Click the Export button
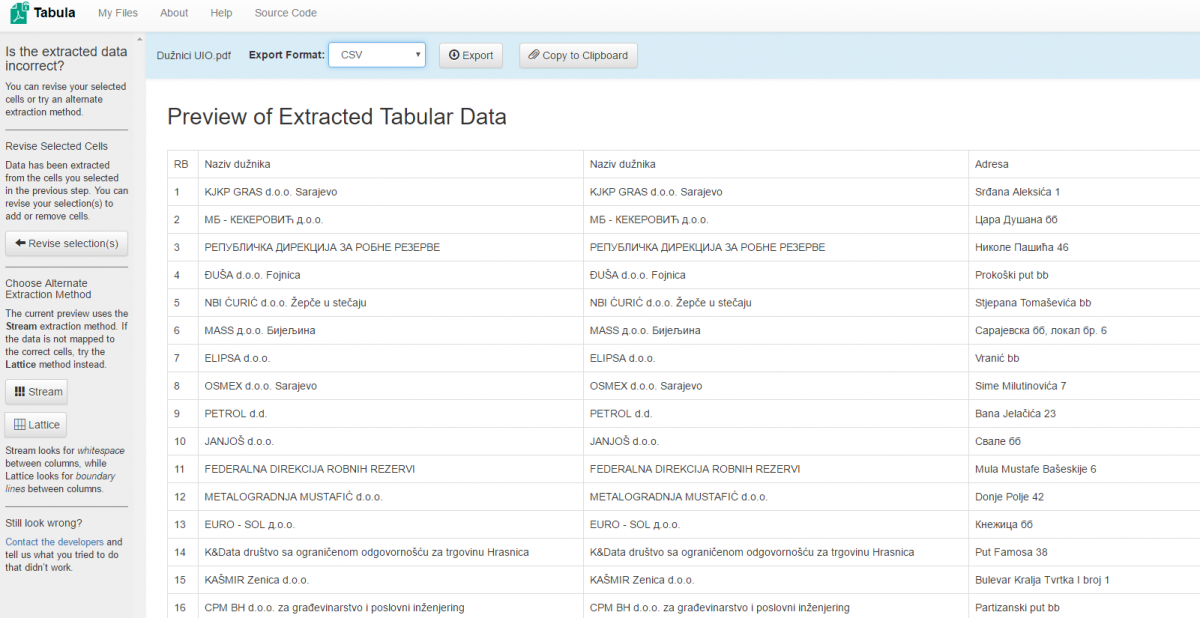 470,55
